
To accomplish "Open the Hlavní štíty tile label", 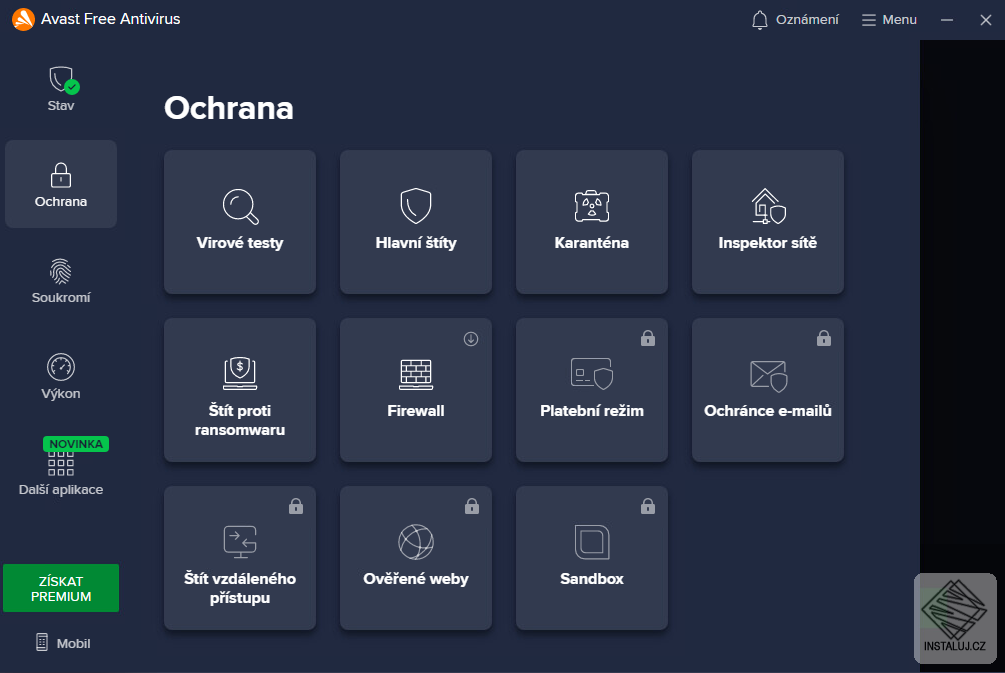I will pos(416,243).
